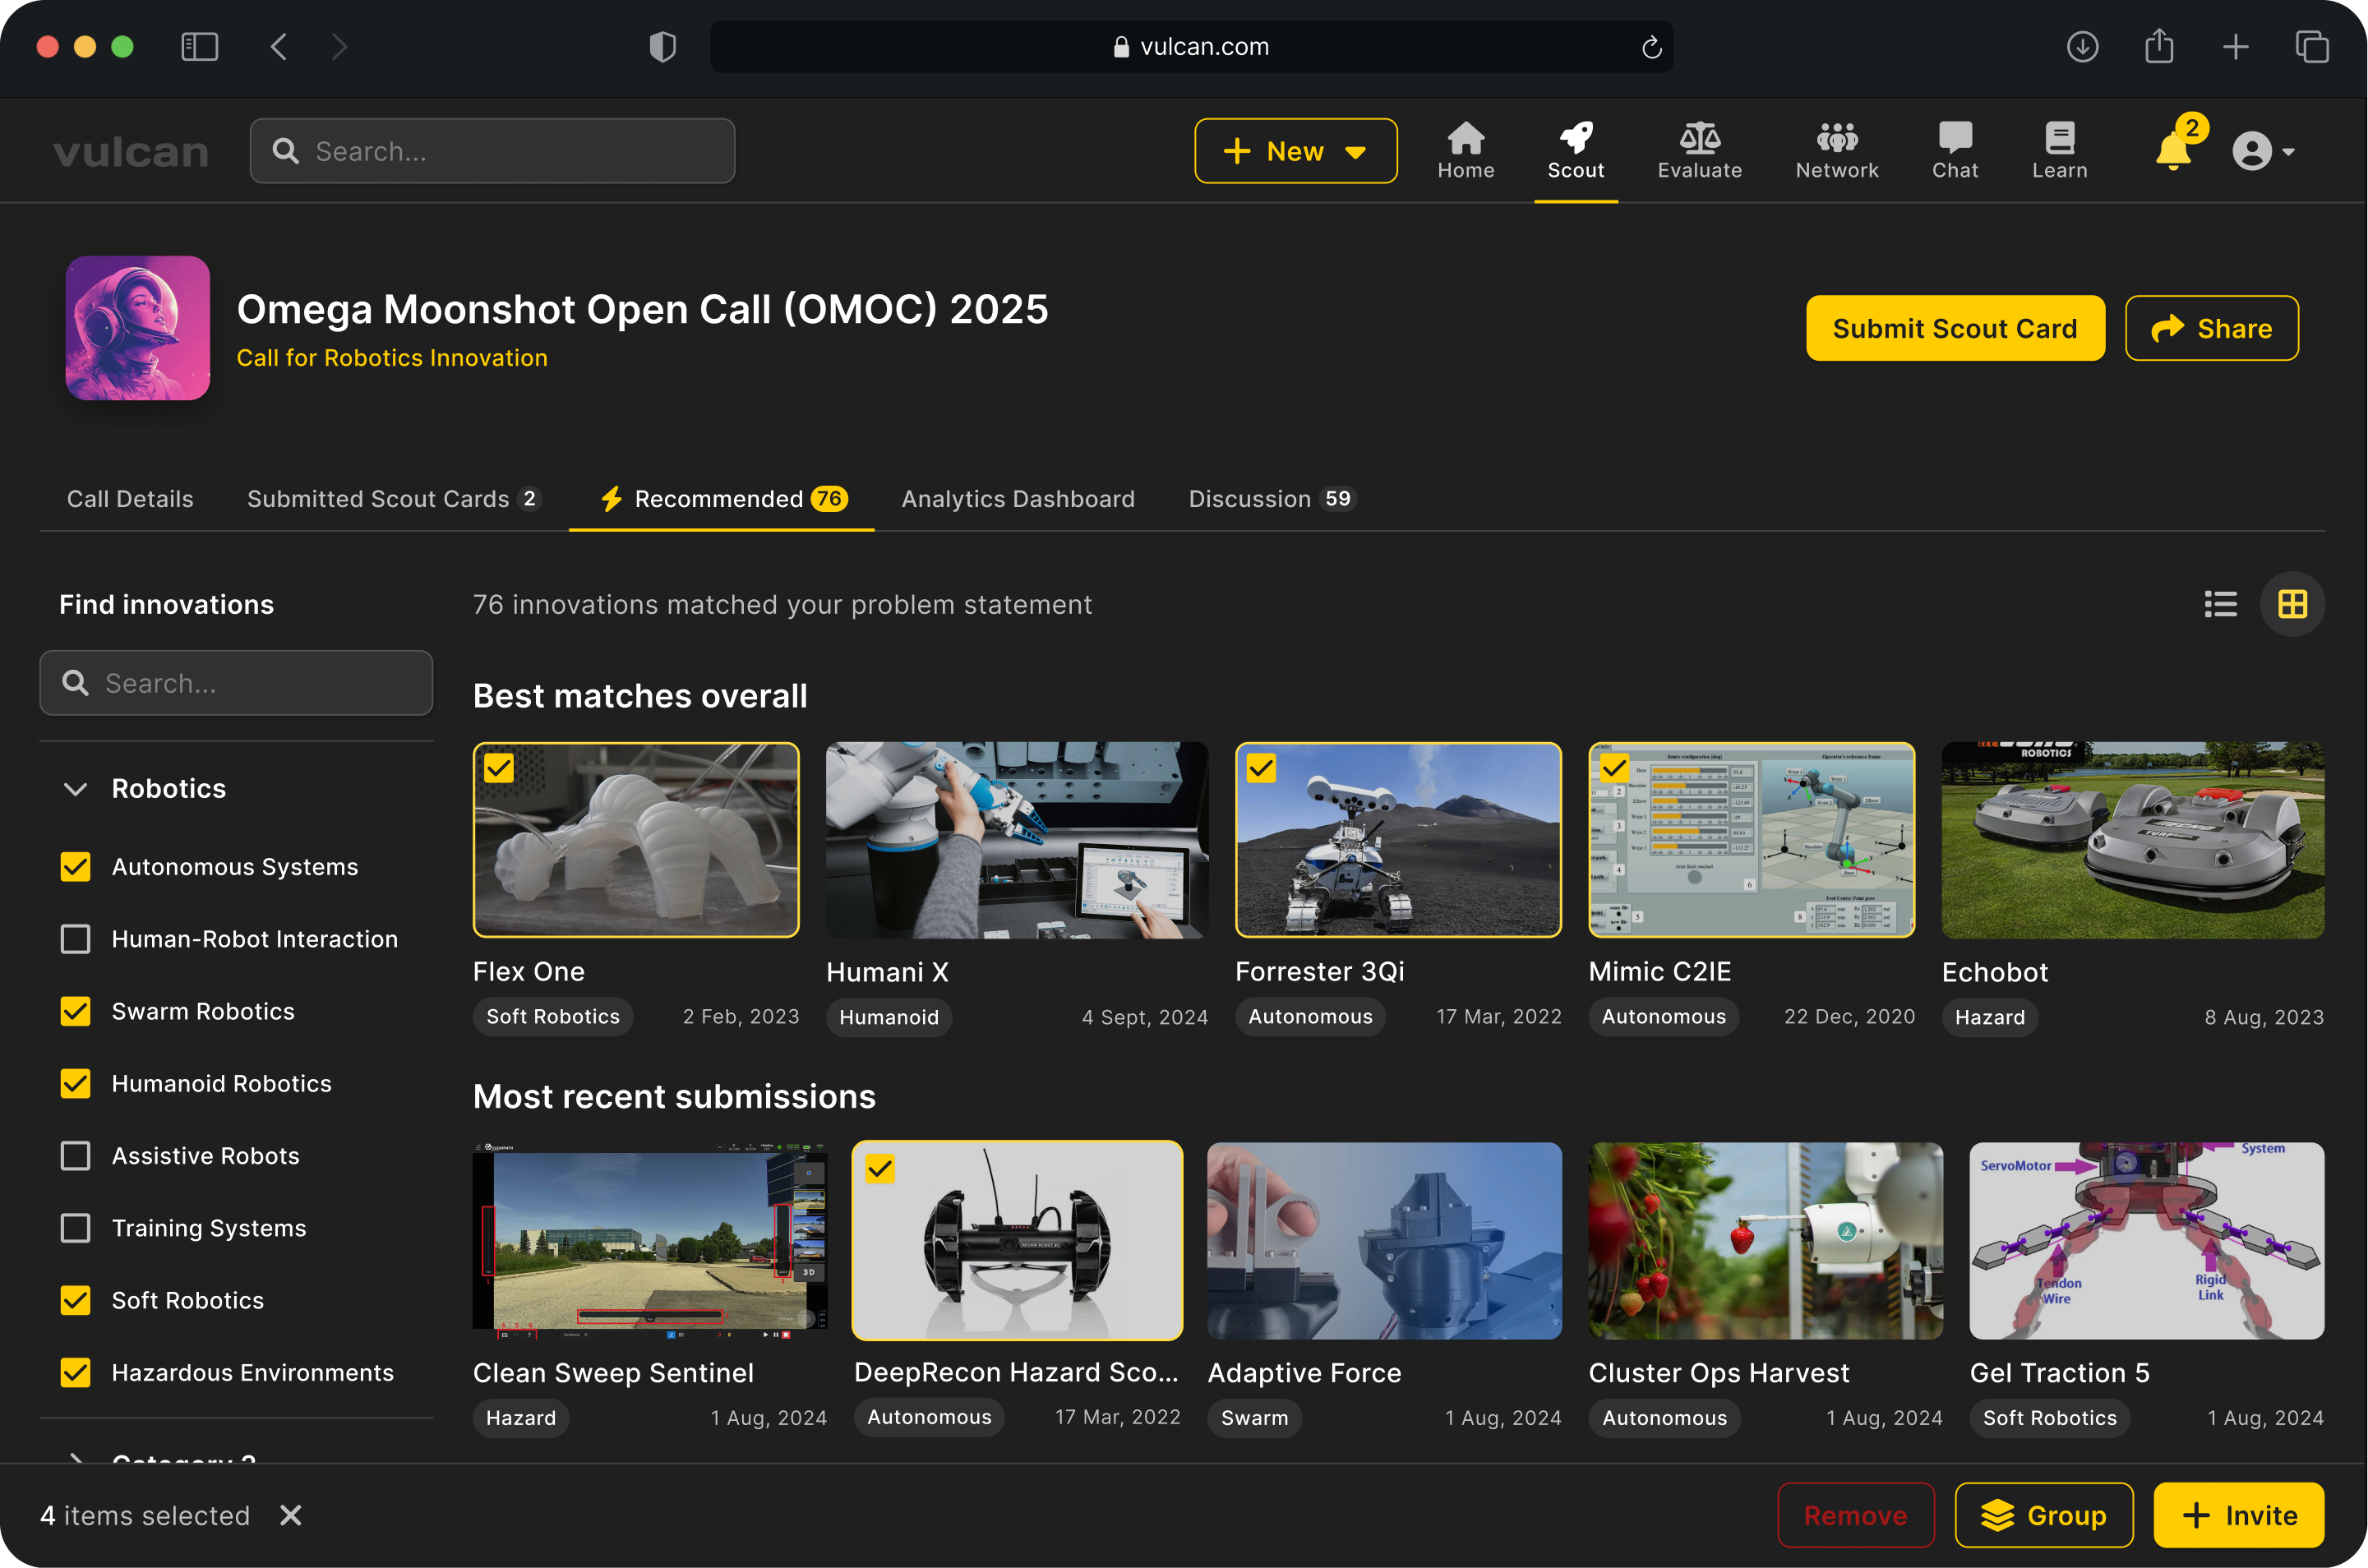
Task: Open the Submitted Scout Cards tab
Action: click(x=394, y=499)
